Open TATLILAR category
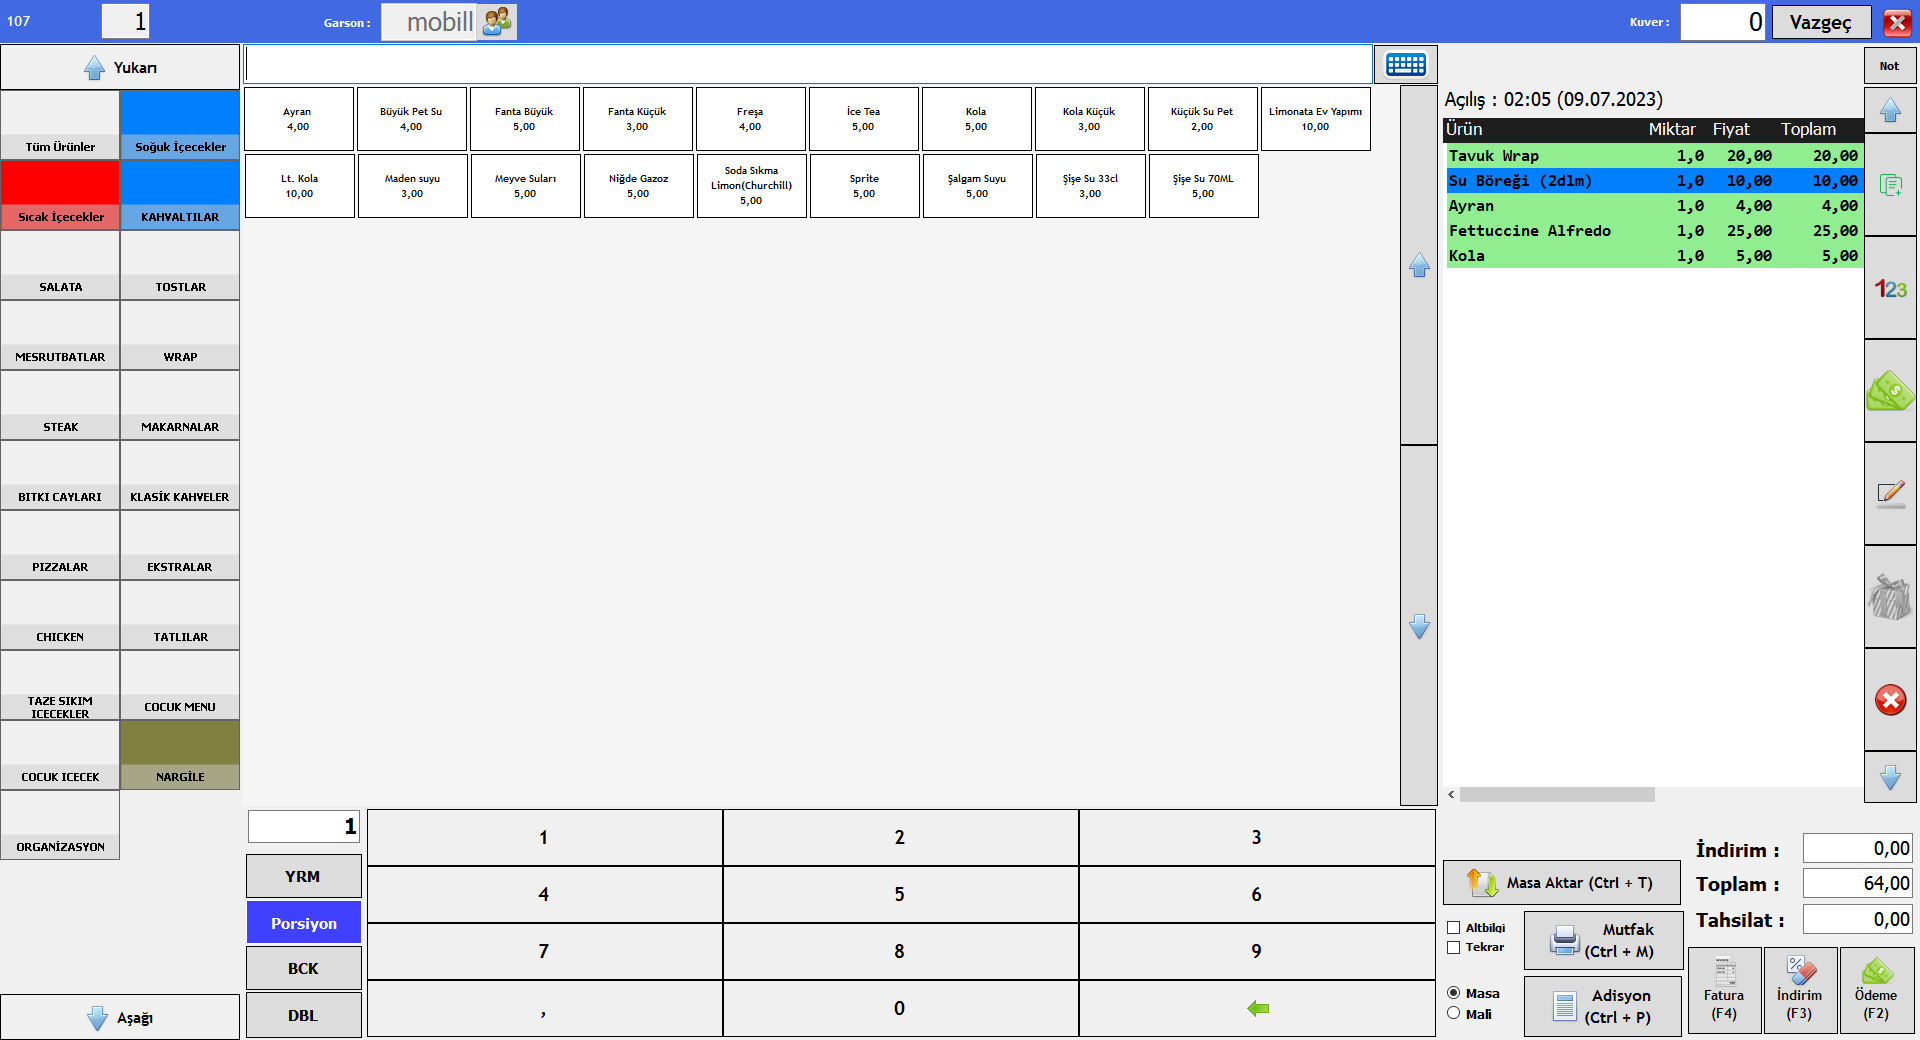The height and width of the screenshot is (1040, 1920). 180,615
